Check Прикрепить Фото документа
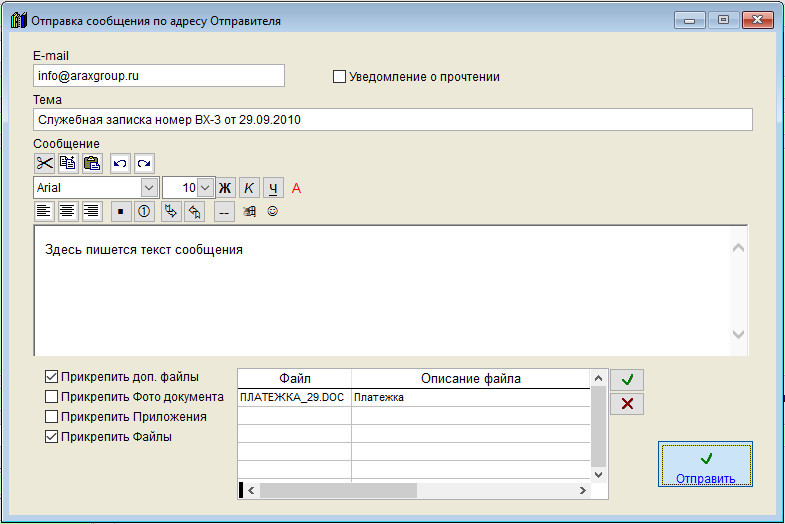Image resolution: width=785 pixels, height=524 pixels. pos(51,397)
